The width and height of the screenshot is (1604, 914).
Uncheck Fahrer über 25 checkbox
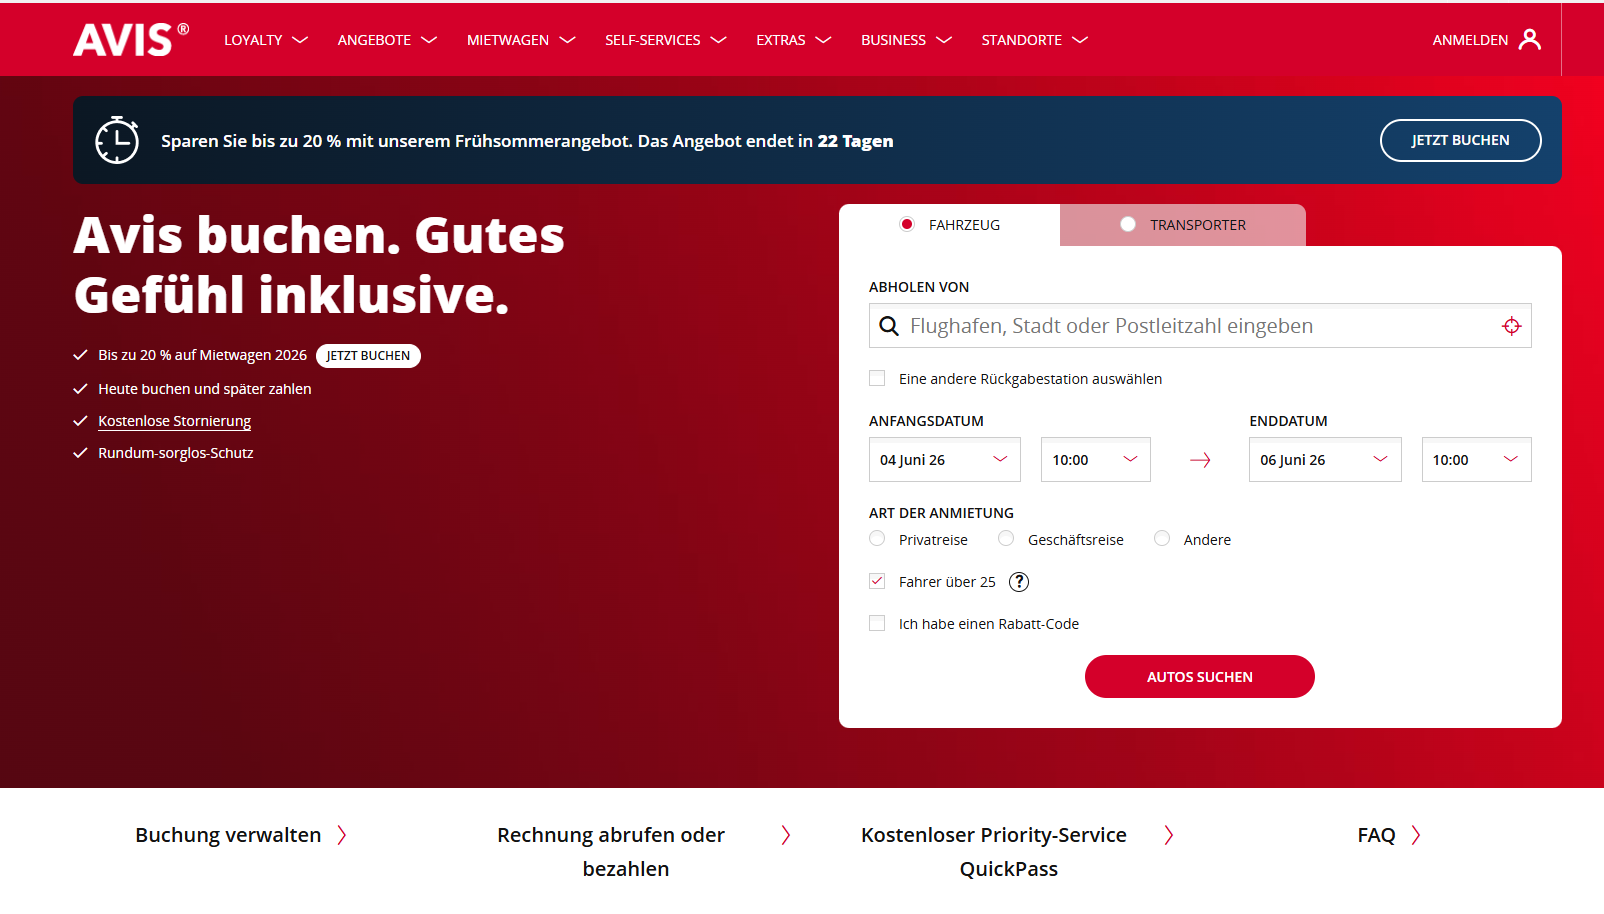877,581
